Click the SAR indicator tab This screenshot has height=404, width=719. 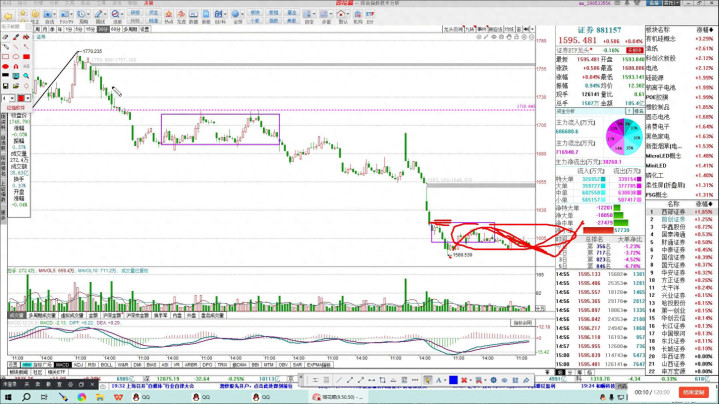[297, 365]
